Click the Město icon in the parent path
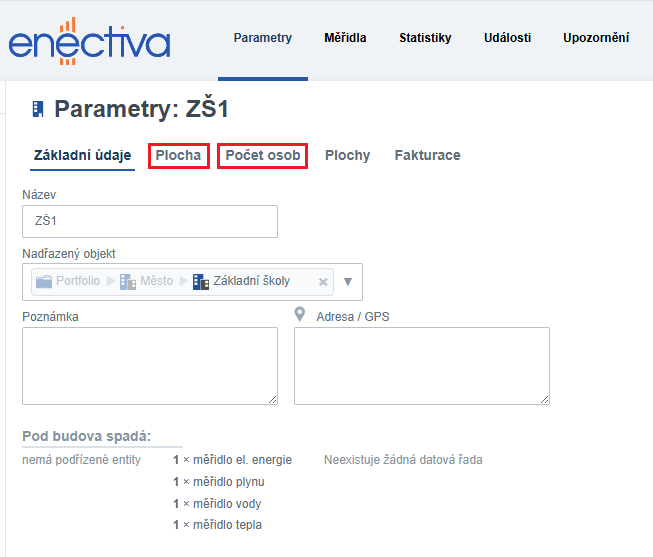The image size is (653, 557). (x=127, y=282)
